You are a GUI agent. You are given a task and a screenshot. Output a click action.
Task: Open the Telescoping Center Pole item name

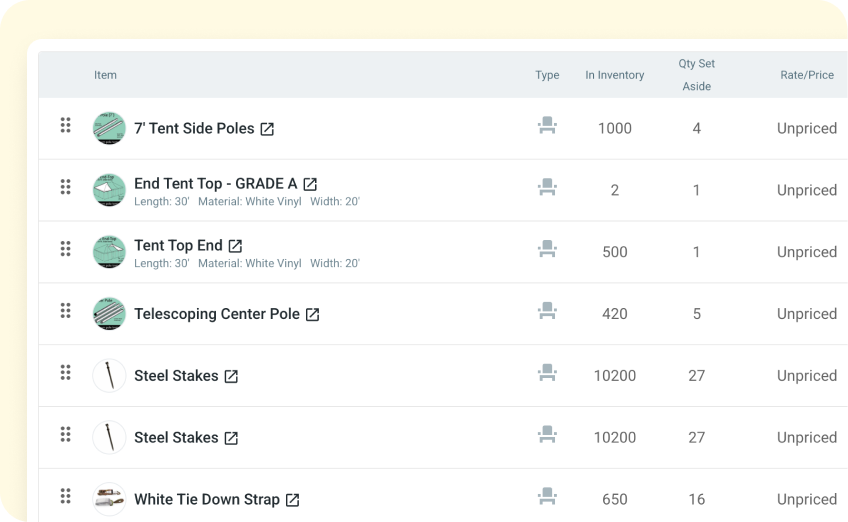pyautogui.click(x=217, y=314)
